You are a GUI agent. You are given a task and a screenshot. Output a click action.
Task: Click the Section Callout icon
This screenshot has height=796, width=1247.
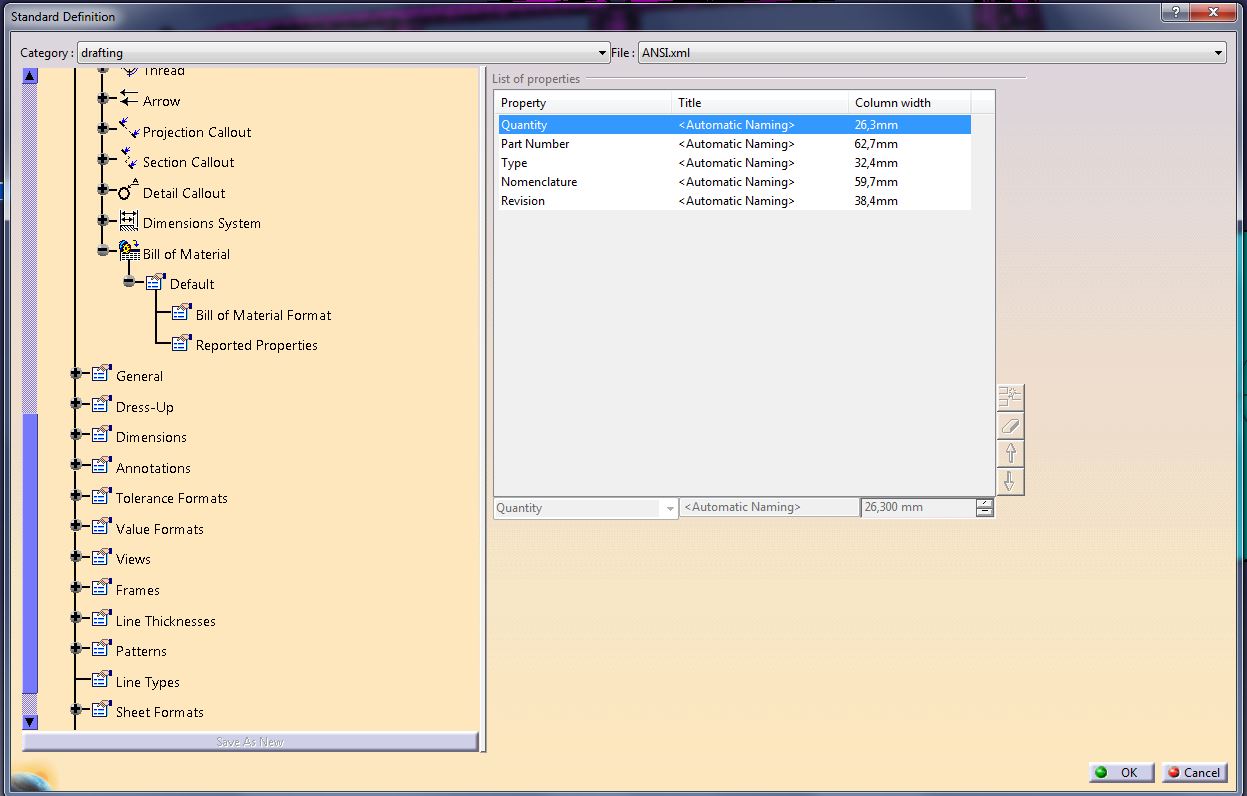pos(129,160)
